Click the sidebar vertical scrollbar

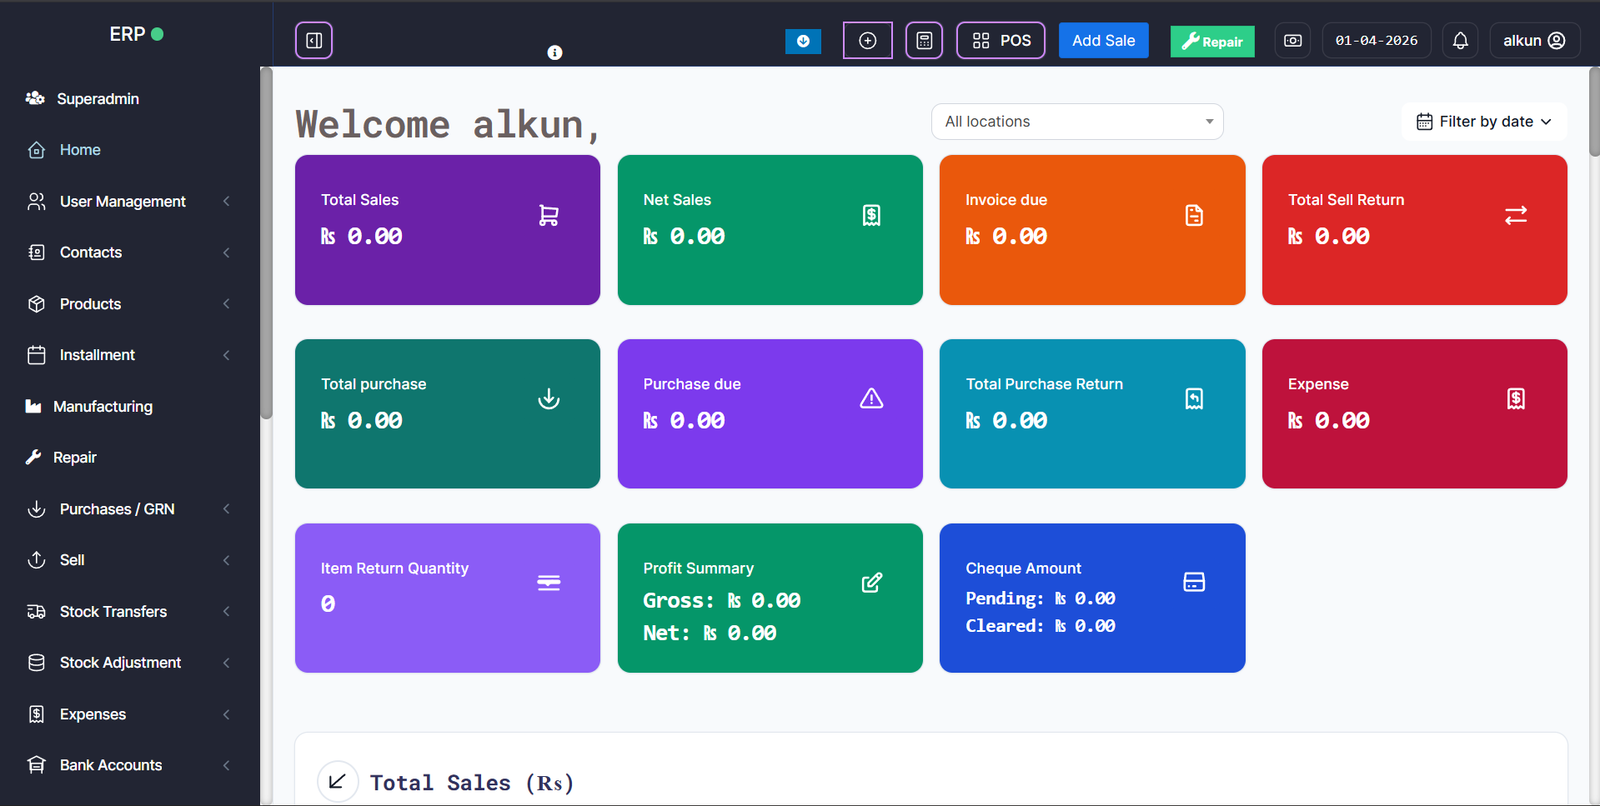(x=266, y=243)
